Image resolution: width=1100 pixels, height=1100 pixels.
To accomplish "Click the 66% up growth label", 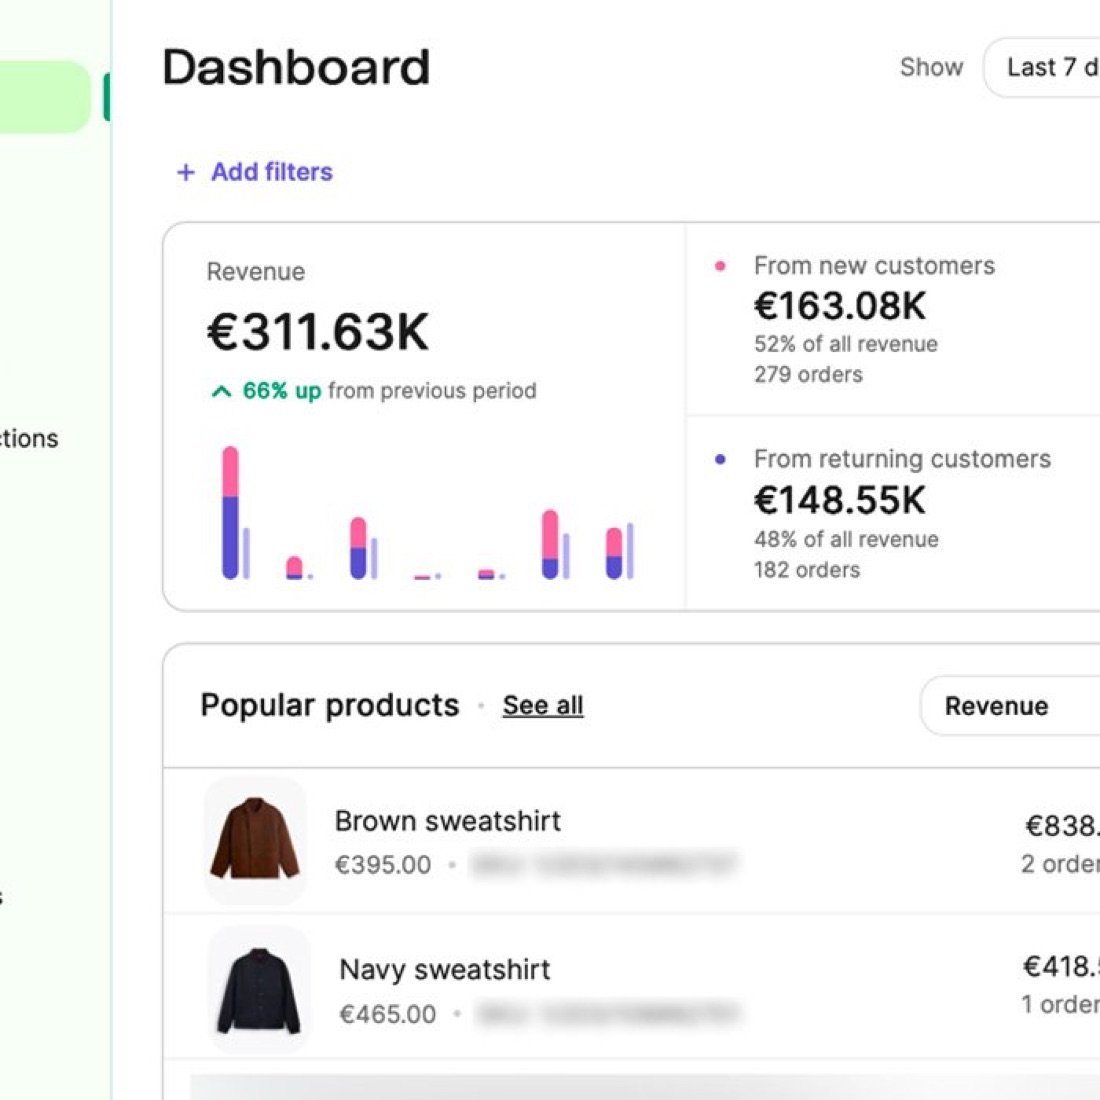I will click(x=282, y=391).
